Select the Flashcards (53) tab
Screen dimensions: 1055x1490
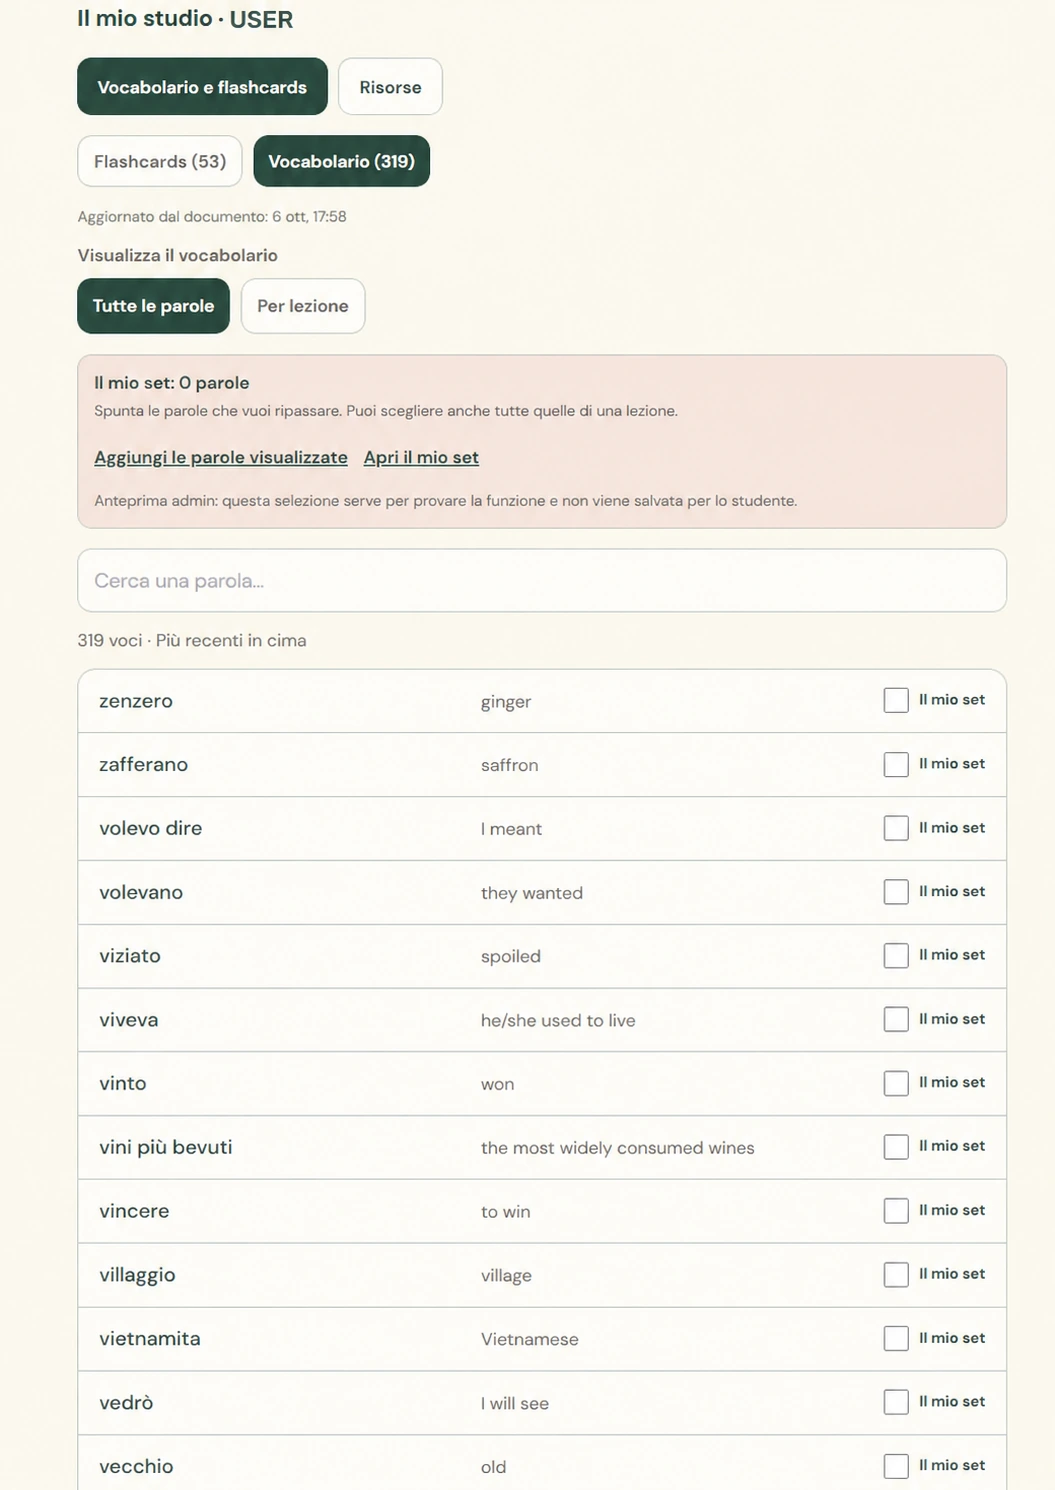tap(160, 161)
